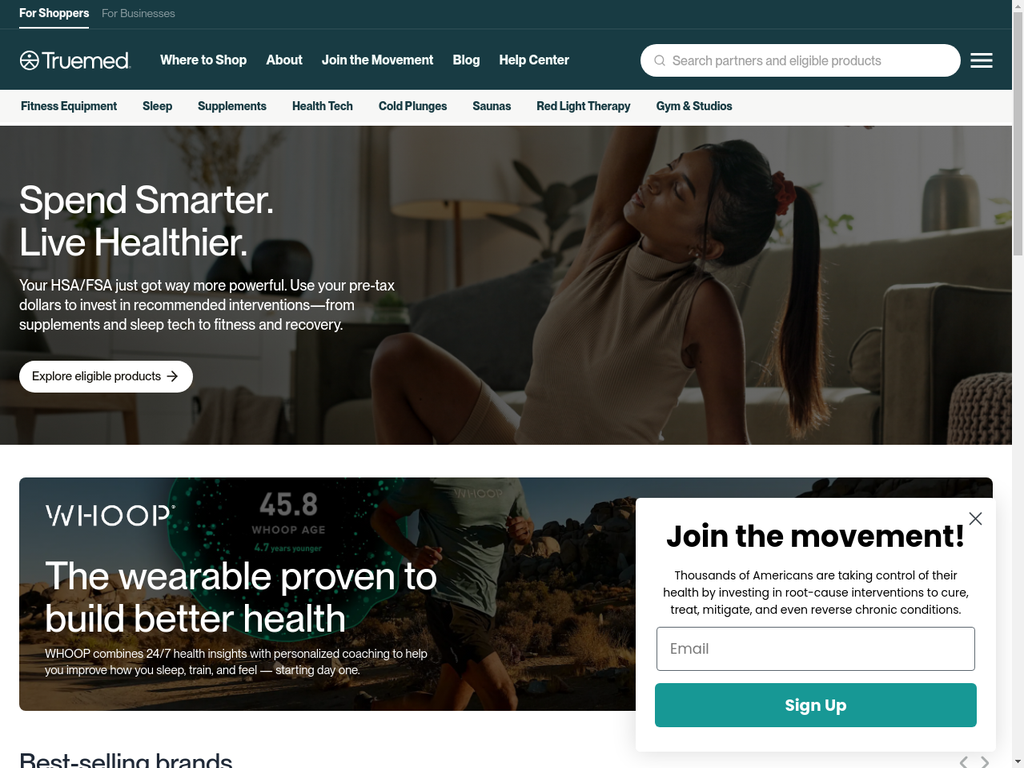Image resolution: width=1024 pixels, height=768 pixels.
Task: Browse the Cold Plunges category
Action: (413, 106)
